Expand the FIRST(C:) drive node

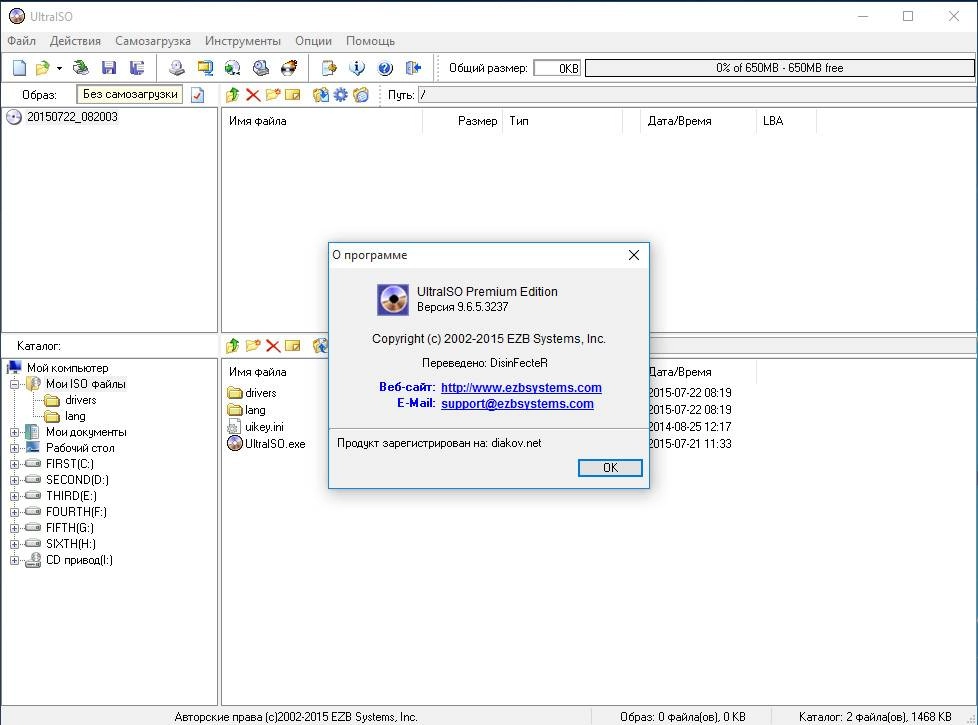[14, 464]
